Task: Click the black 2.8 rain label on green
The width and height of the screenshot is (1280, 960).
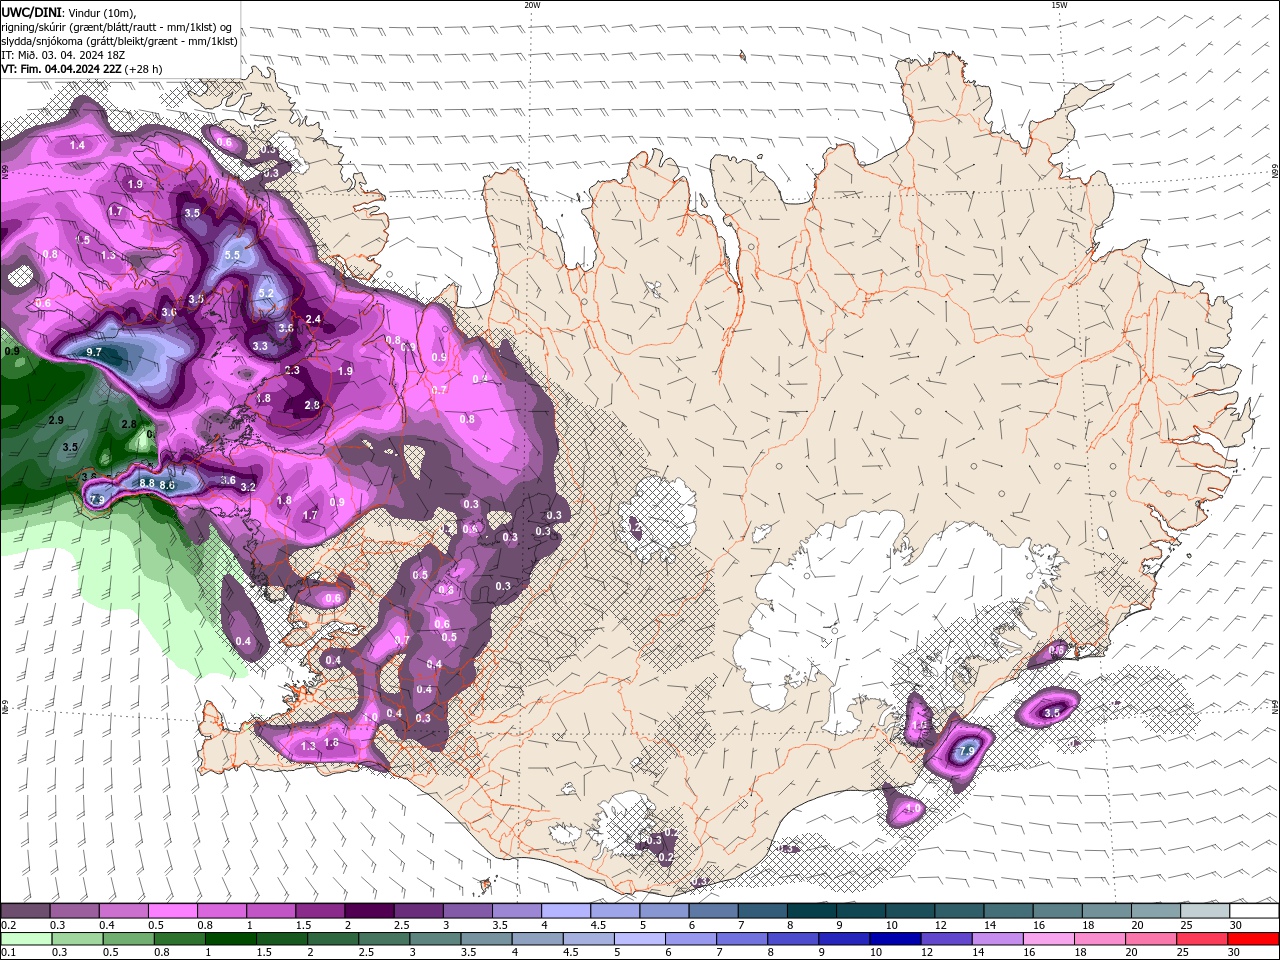Action: pyautogui.click(x=129, y=424)
